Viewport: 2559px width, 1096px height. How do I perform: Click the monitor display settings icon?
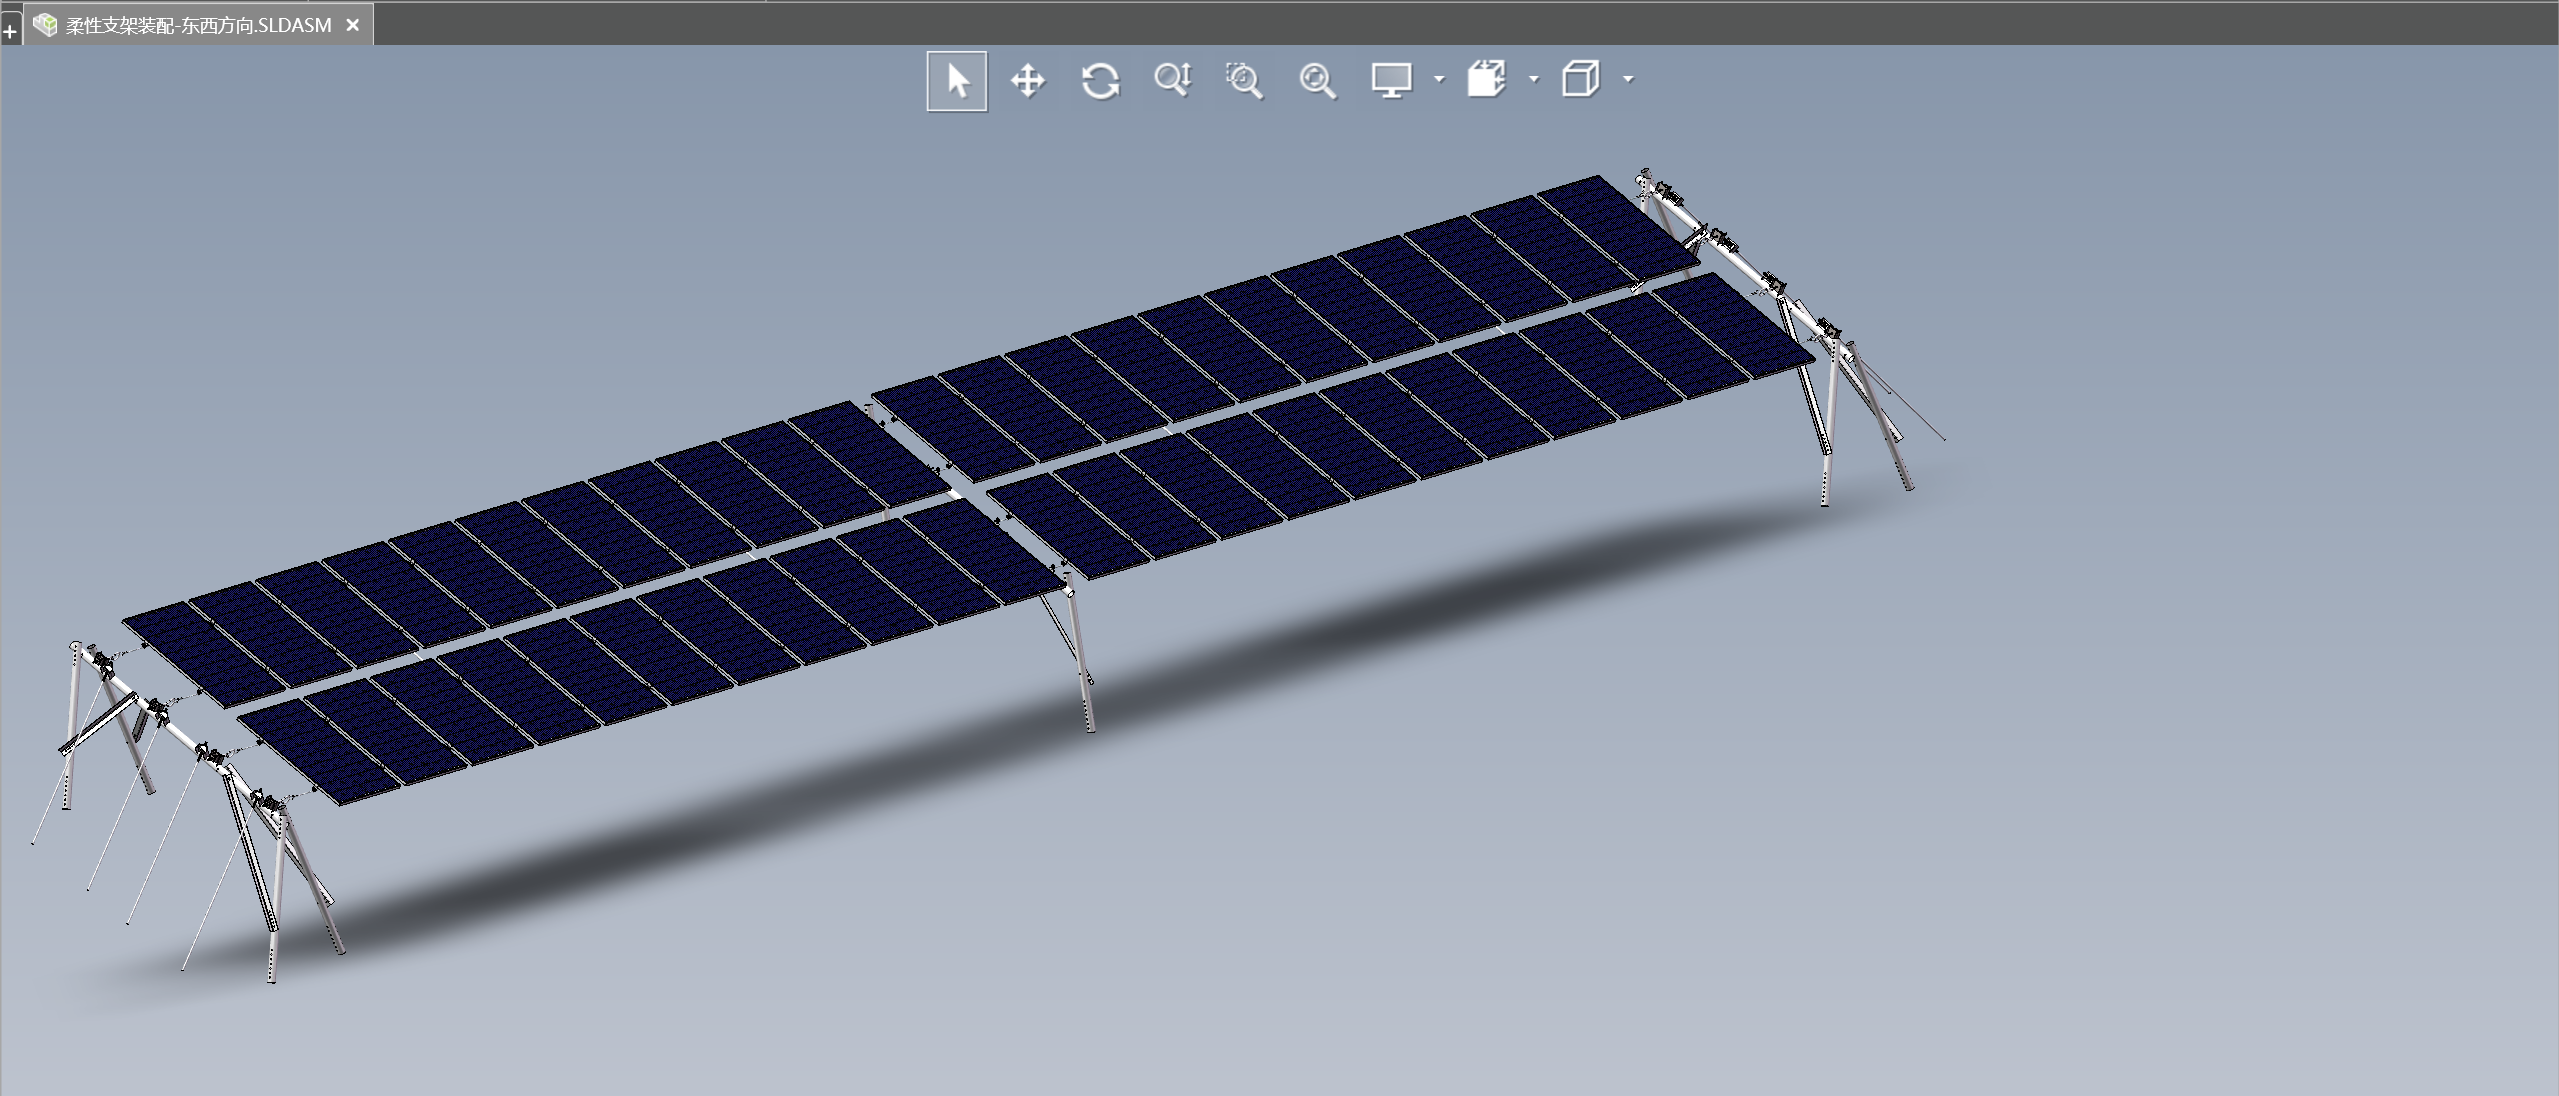tap(1391, 80)
